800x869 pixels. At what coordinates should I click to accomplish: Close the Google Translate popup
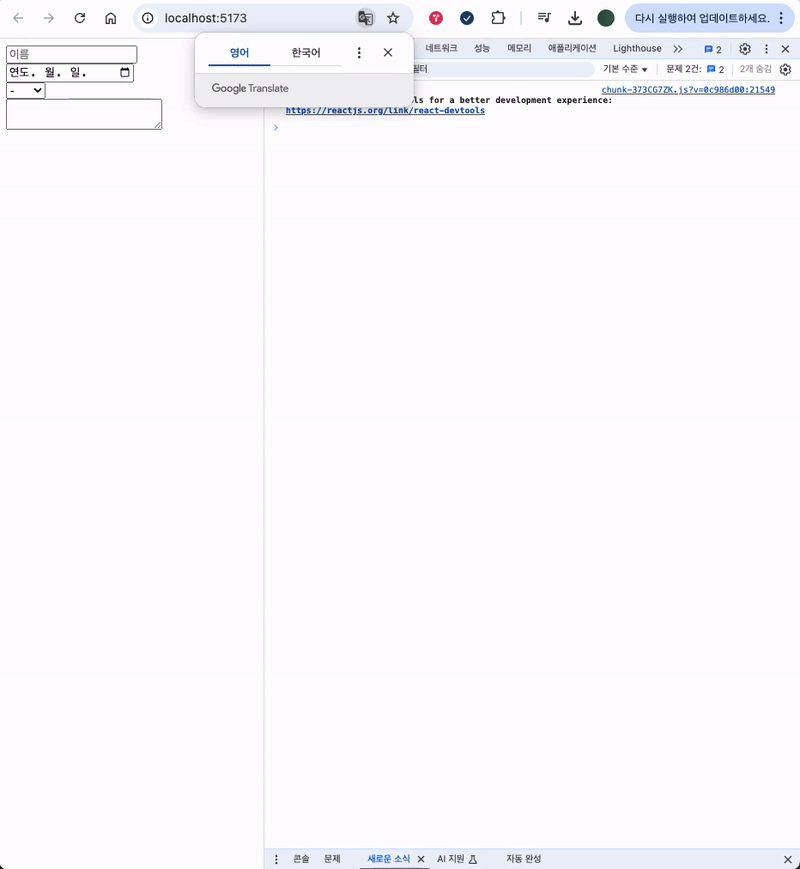(388, 53)
